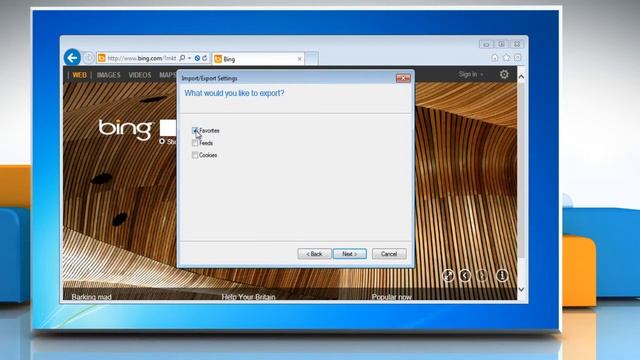Screen dimensions: 640x360
Task: Click the compatibility view icon in address bar
Action: point(197,58)
